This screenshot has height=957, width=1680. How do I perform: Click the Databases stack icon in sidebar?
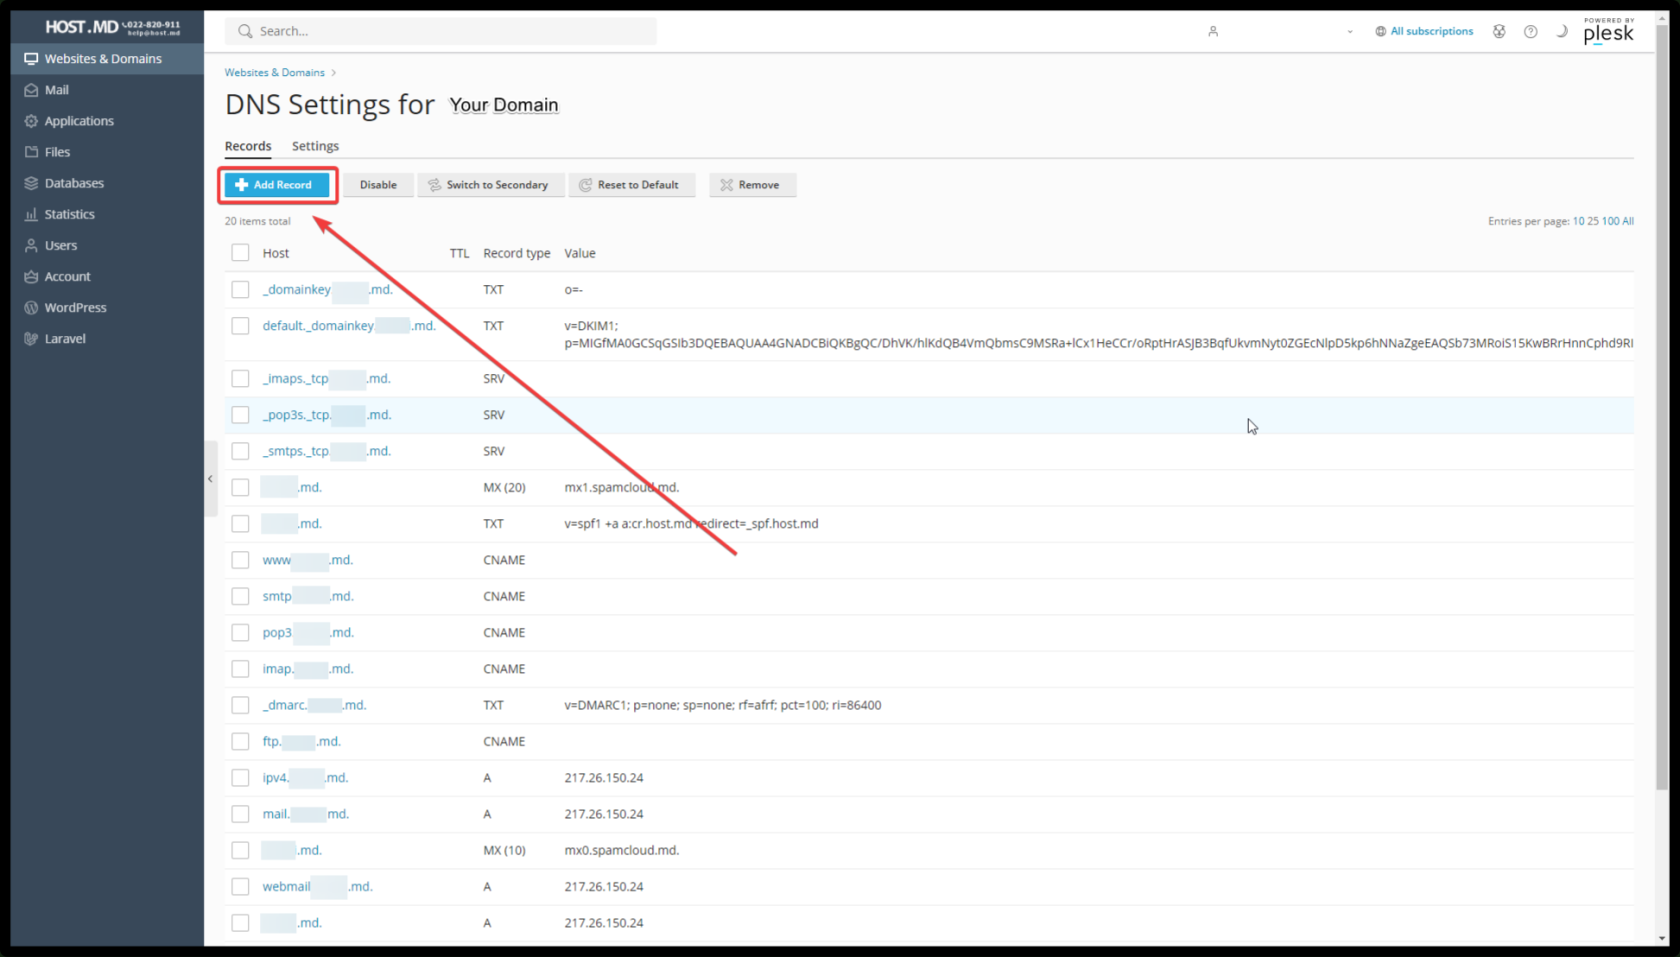click(x=31, y=183)
